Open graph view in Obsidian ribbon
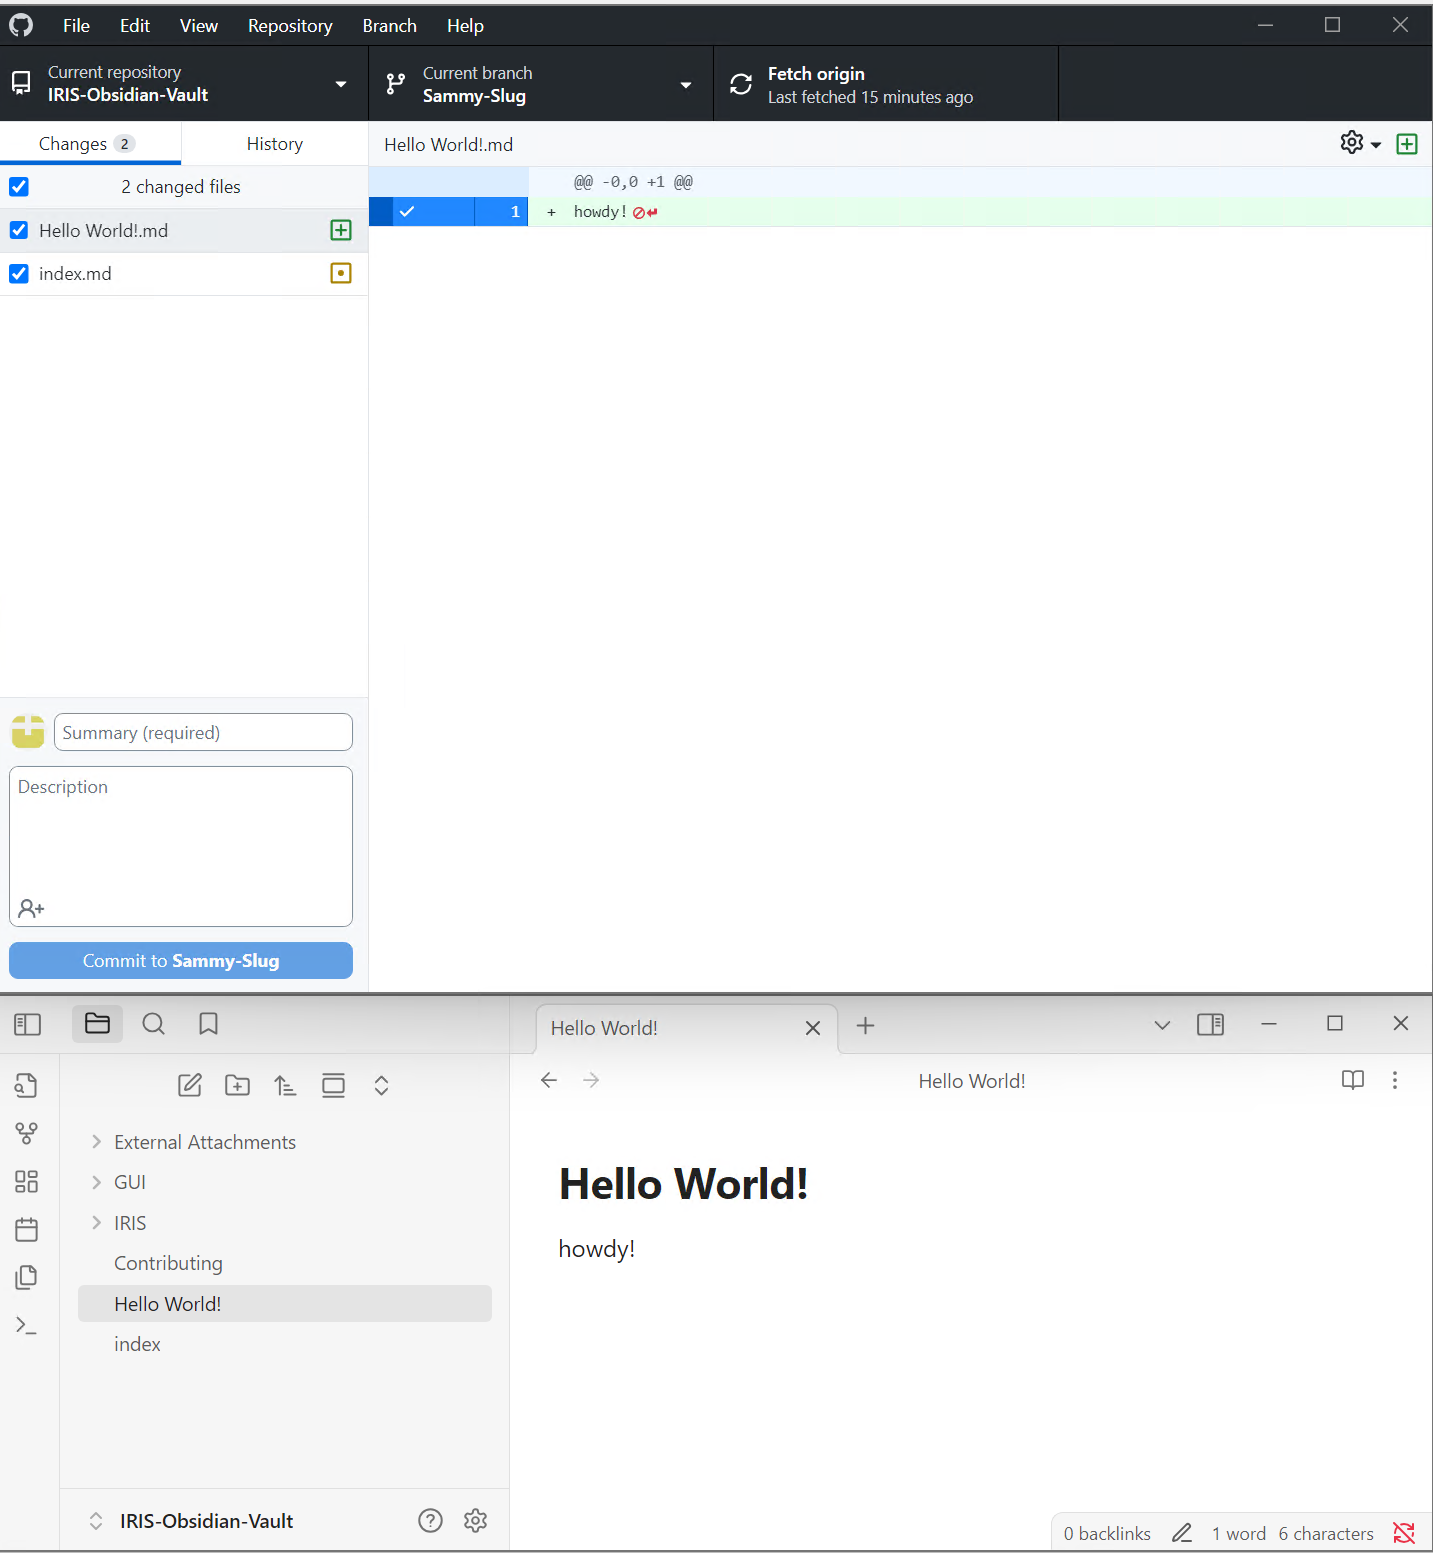The image size is (1433, 1553). click(27, 1133)
